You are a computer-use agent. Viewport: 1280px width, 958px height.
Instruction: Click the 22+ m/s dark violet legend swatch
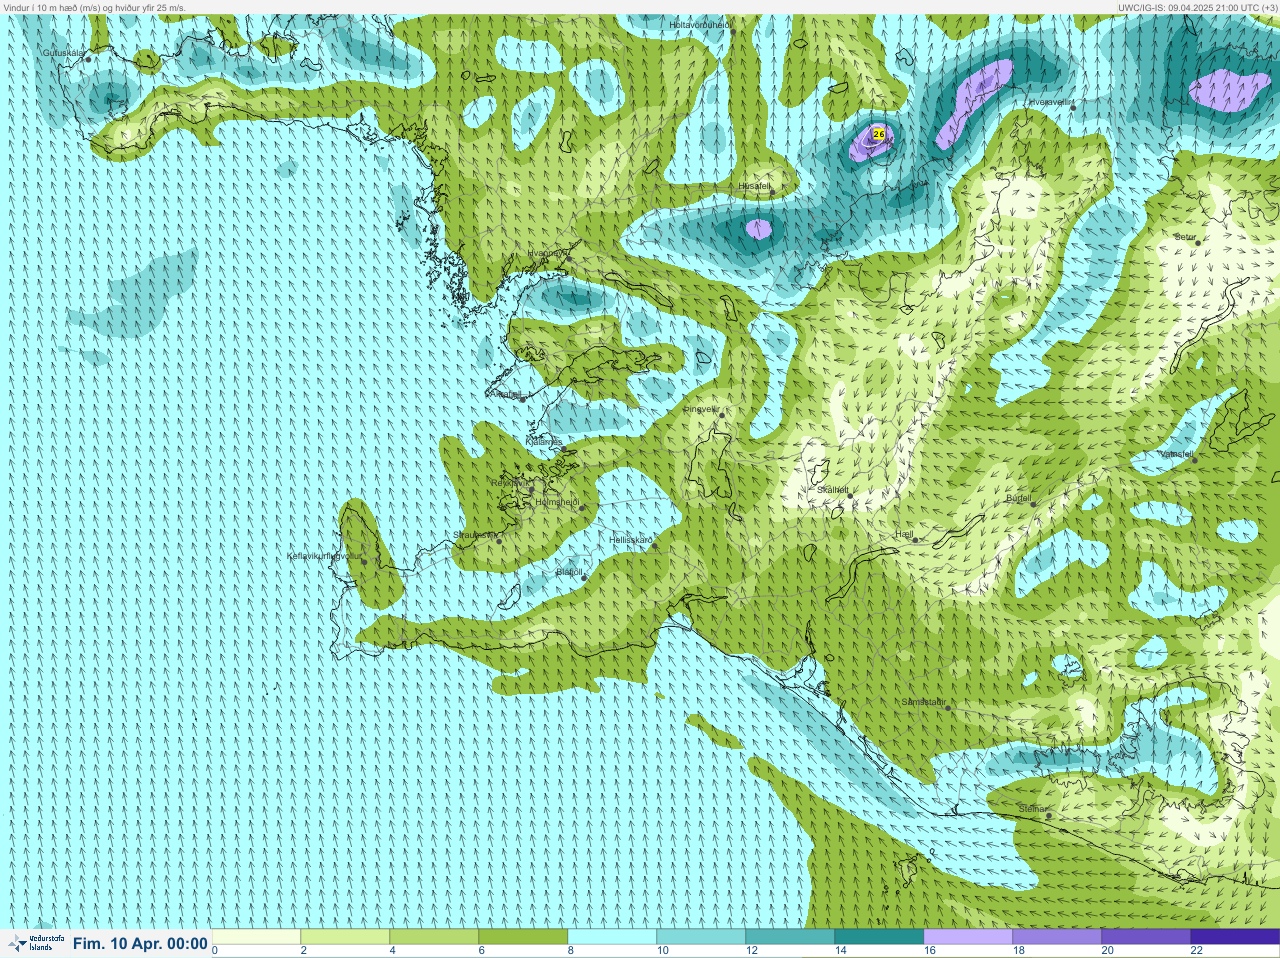click(1235, 937)
